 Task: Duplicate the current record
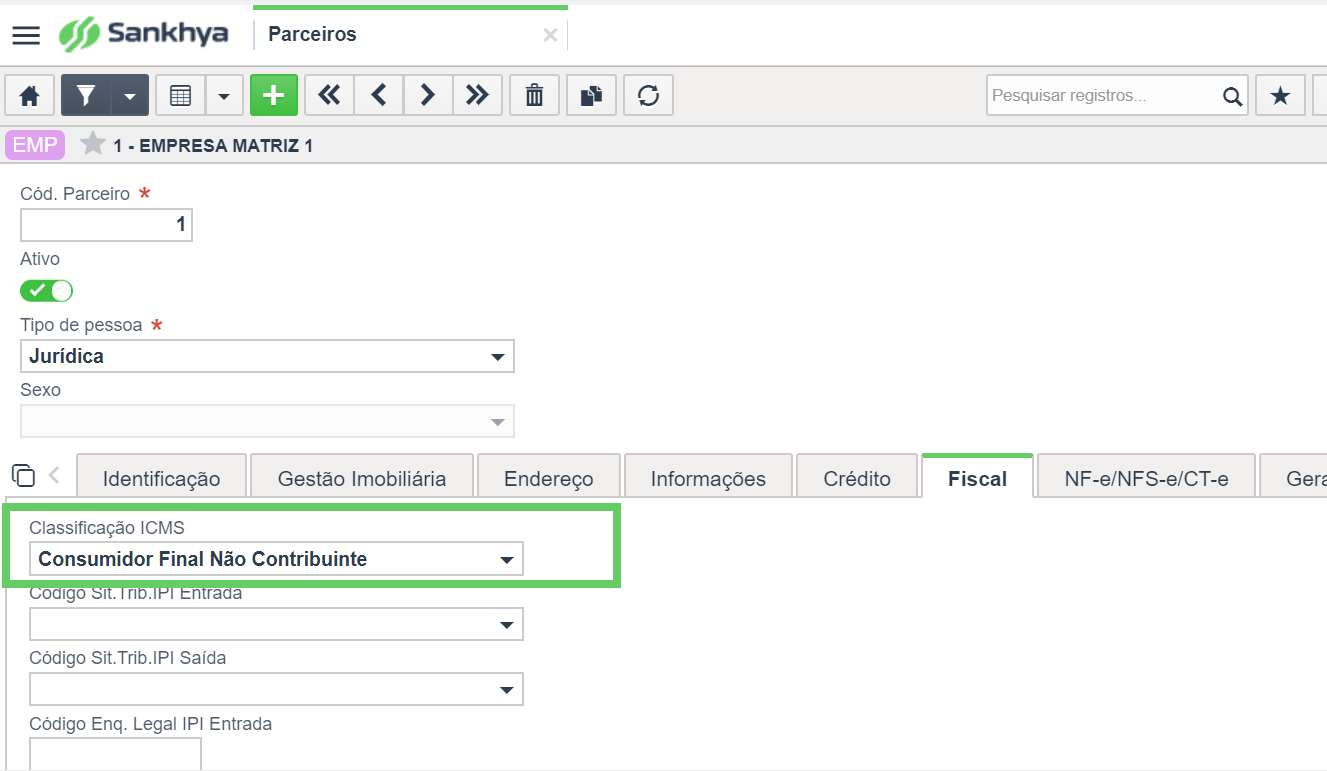(x=592, y=95)
